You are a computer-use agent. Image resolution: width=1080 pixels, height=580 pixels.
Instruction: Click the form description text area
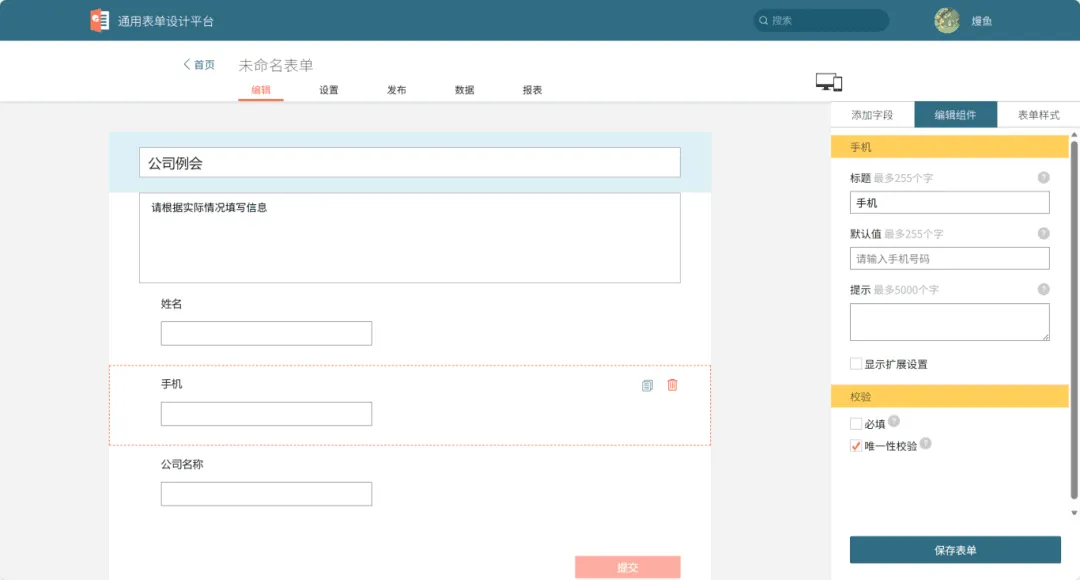[410, 238]
